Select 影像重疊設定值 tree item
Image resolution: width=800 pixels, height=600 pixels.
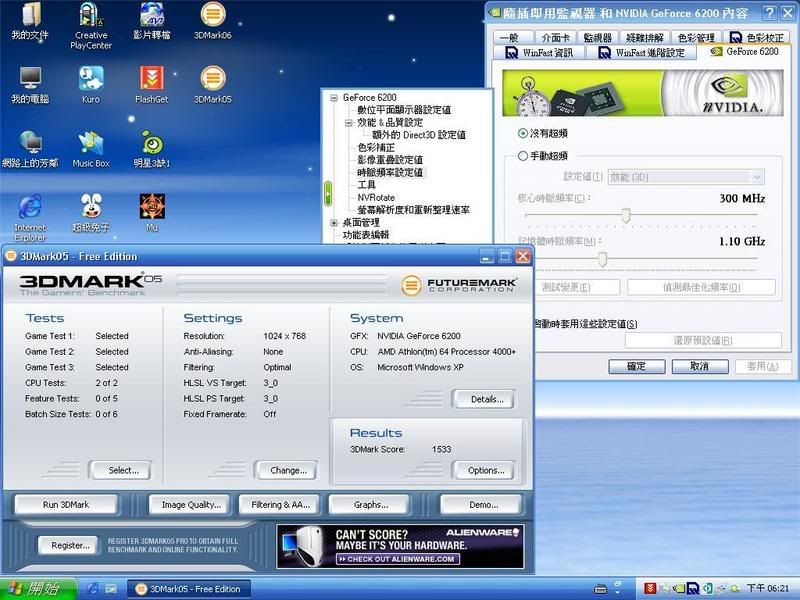click(390, 160)
